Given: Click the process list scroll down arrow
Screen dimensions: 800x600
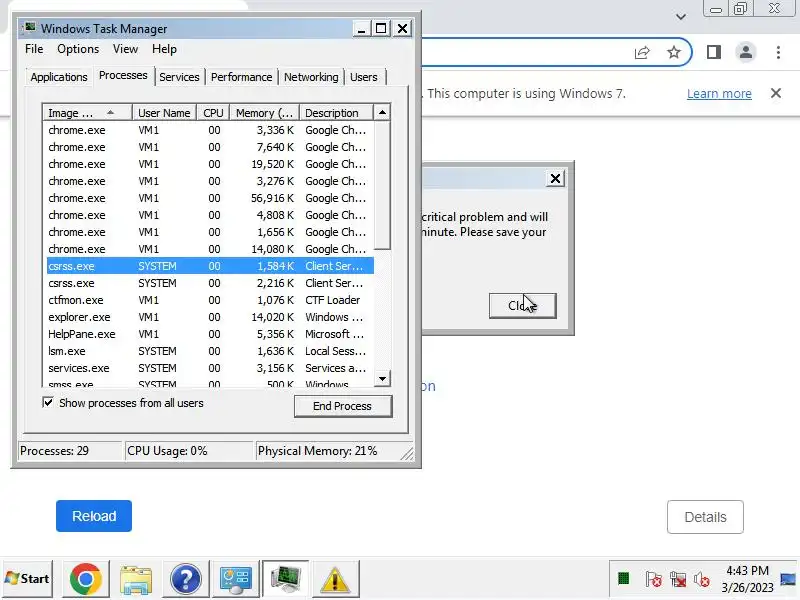Looking at the screenshot, I should point(382,379).
